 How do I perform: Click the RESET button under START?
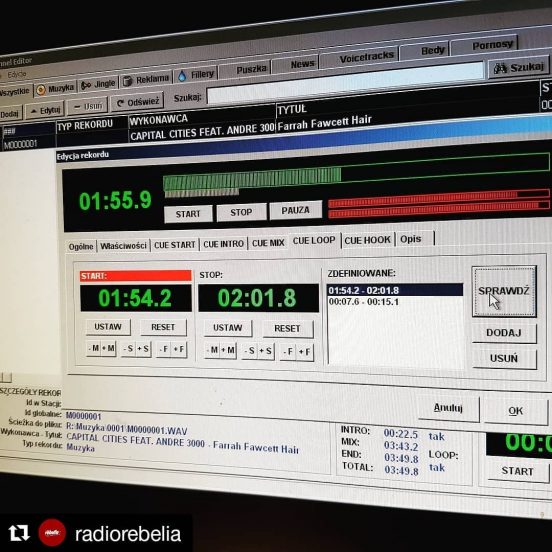163,327
